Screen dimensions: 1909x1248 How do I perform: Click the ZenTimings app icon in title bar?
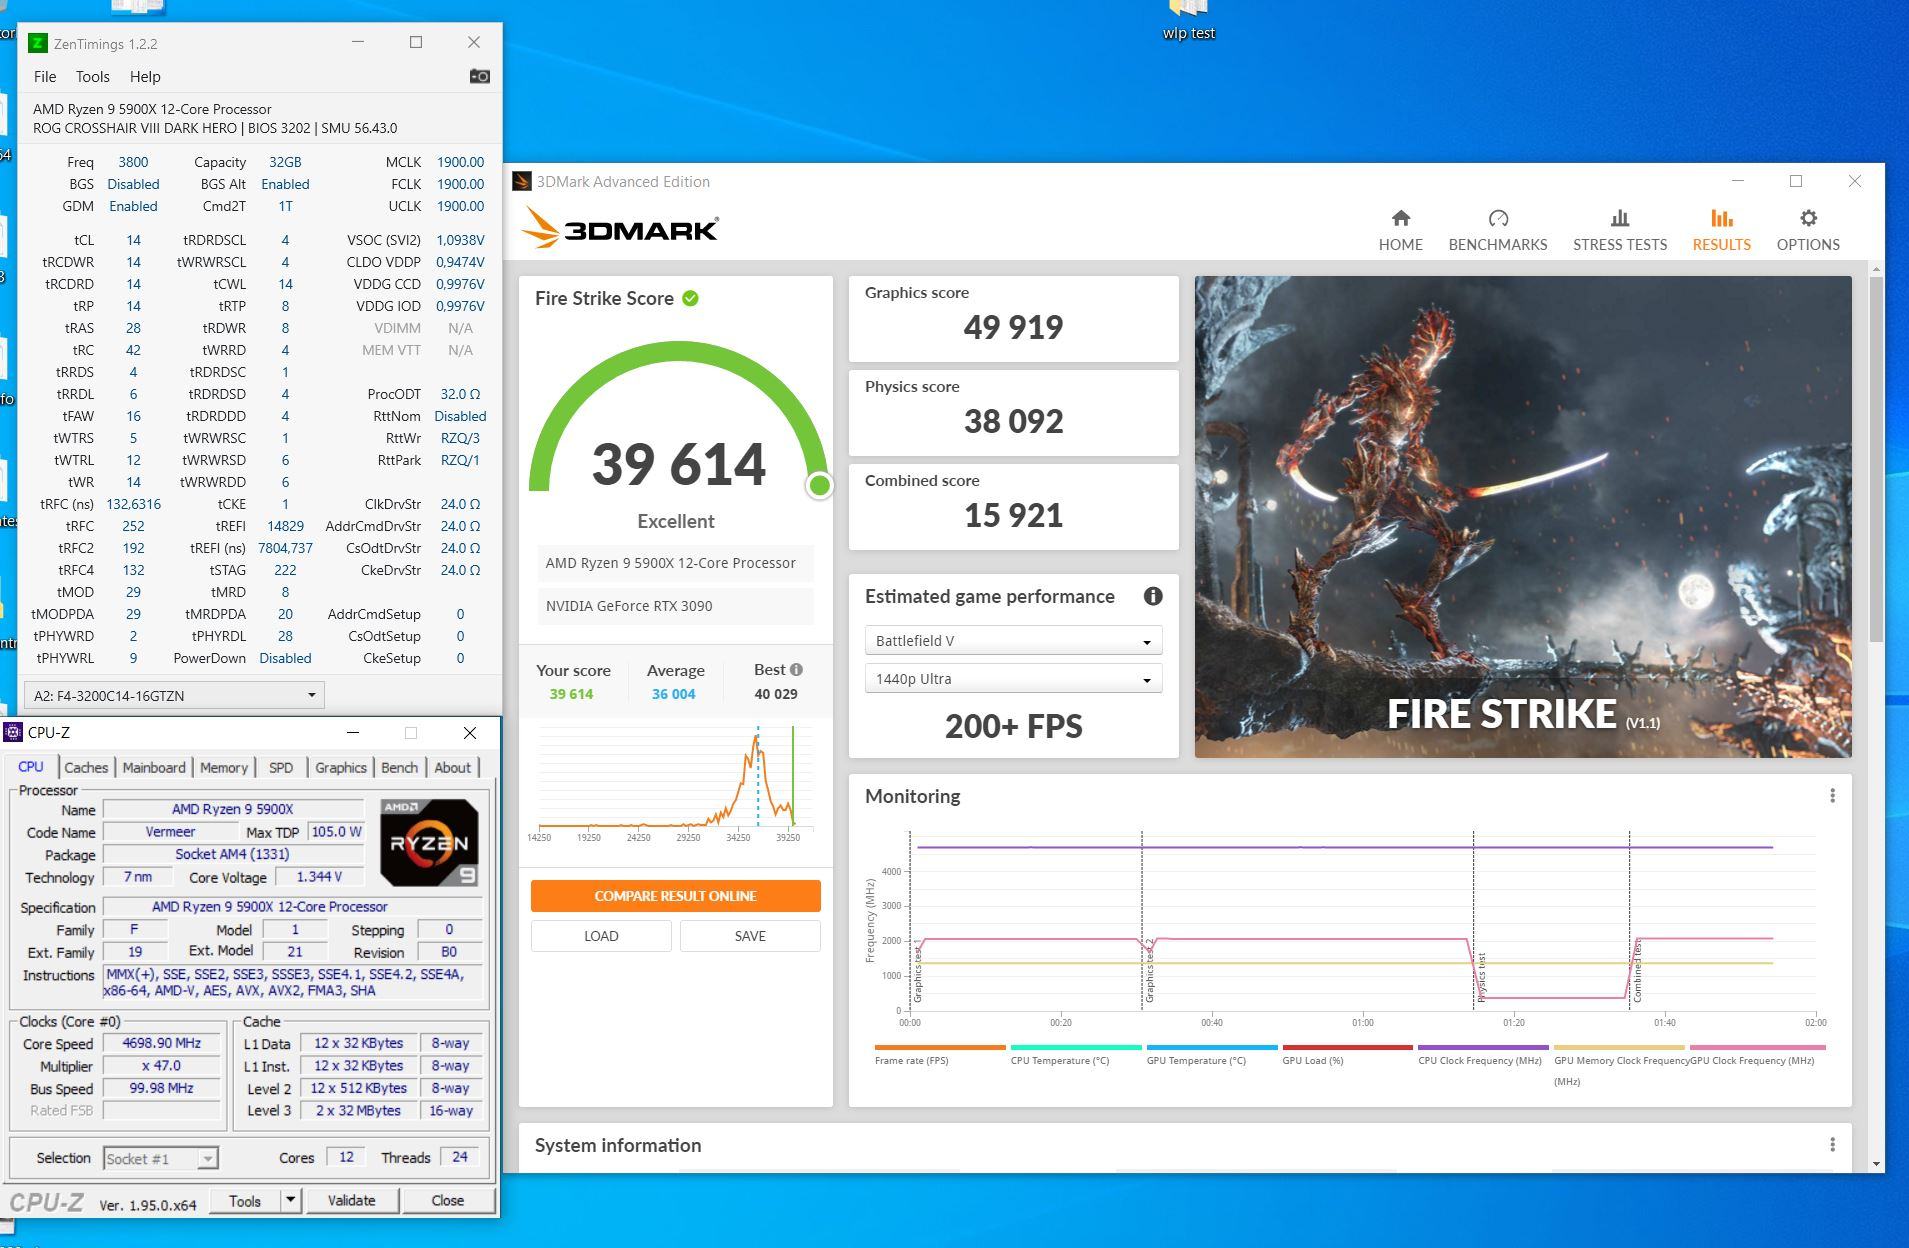point(37,43)
